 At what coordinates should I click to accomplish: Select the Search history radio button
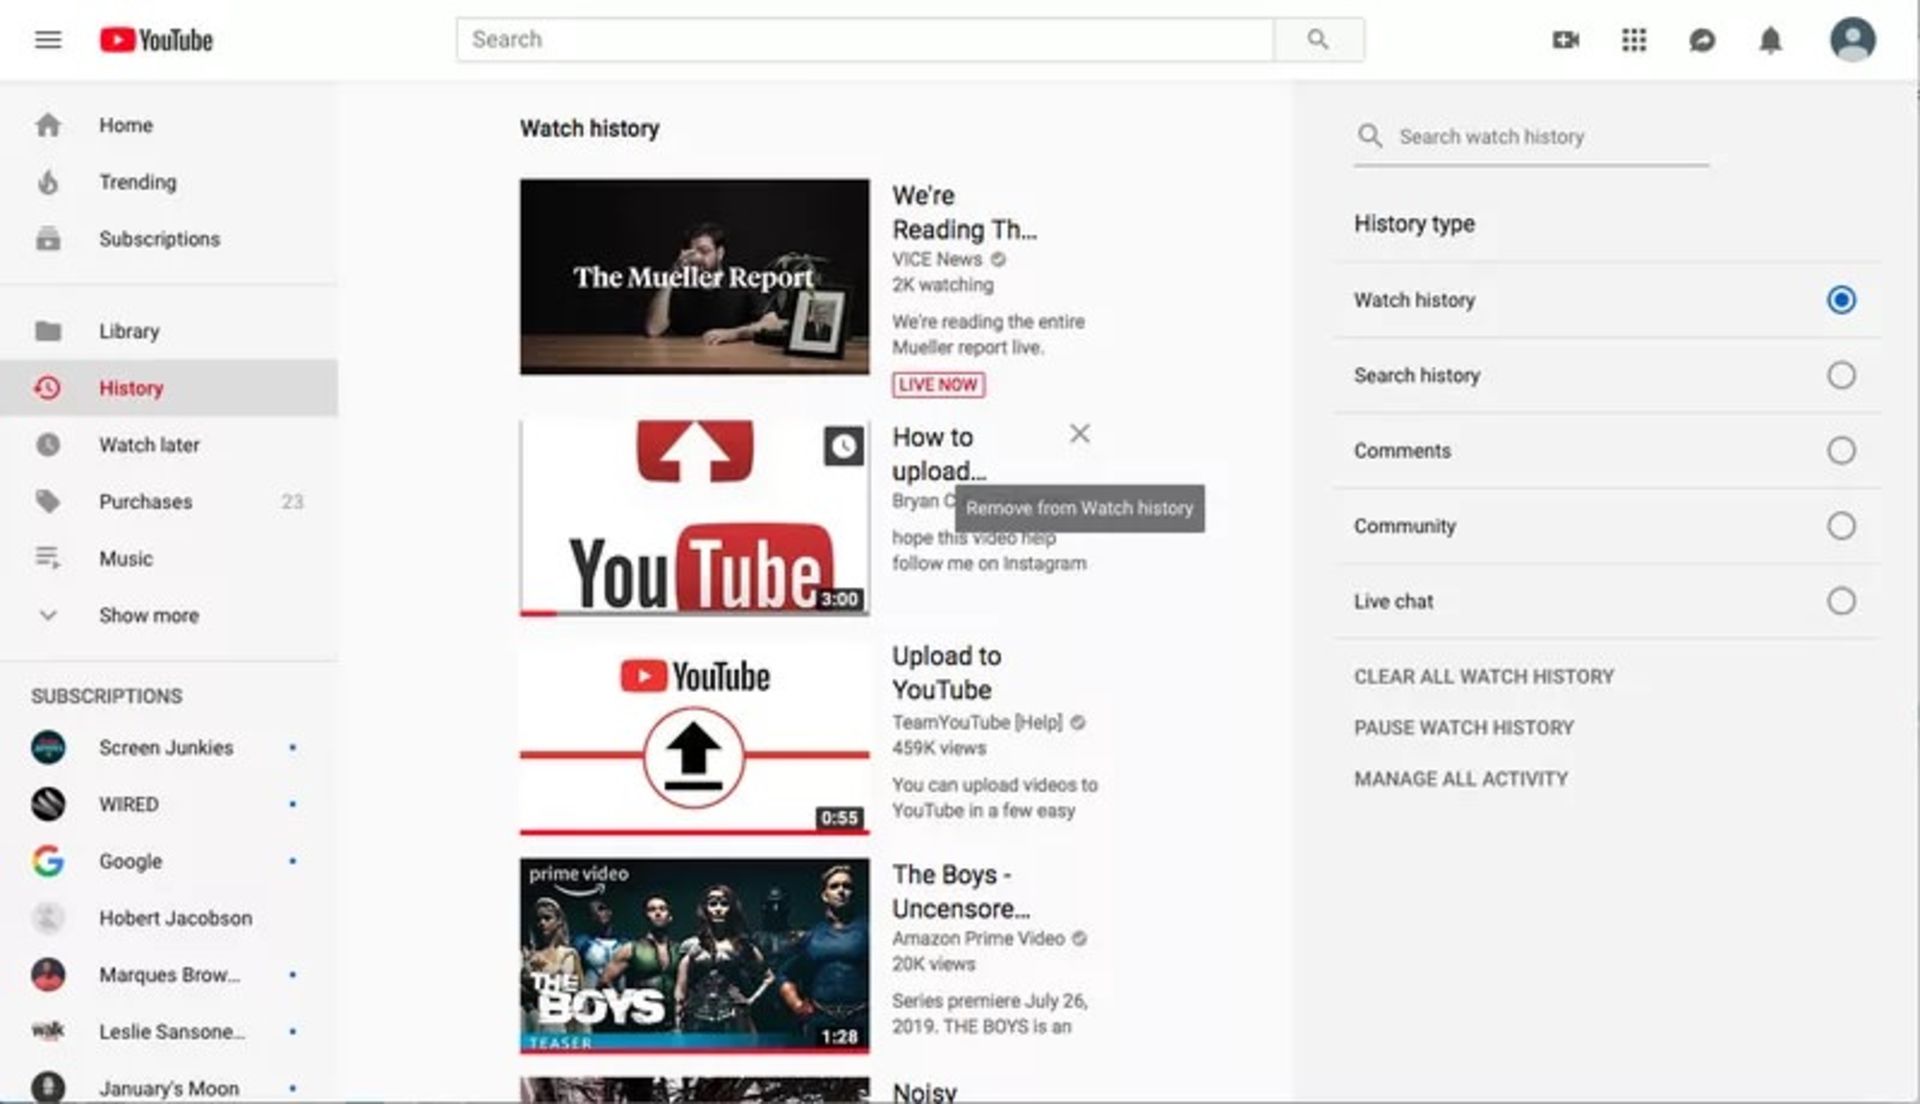tap(1841, 375)
